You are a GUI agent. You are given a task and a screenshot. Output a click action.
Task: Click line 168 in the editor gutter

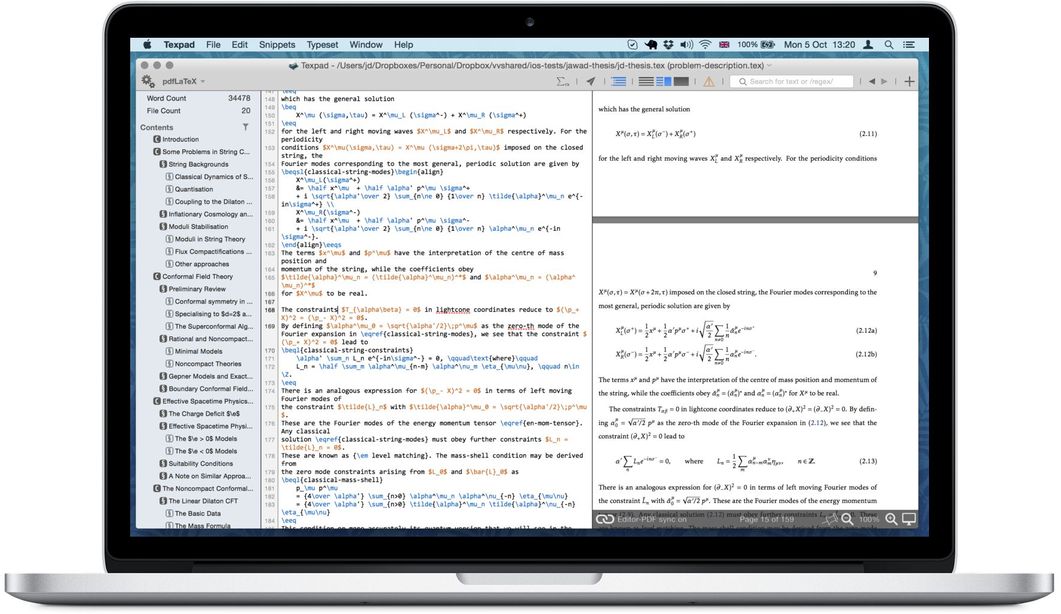tap(269, 310)
